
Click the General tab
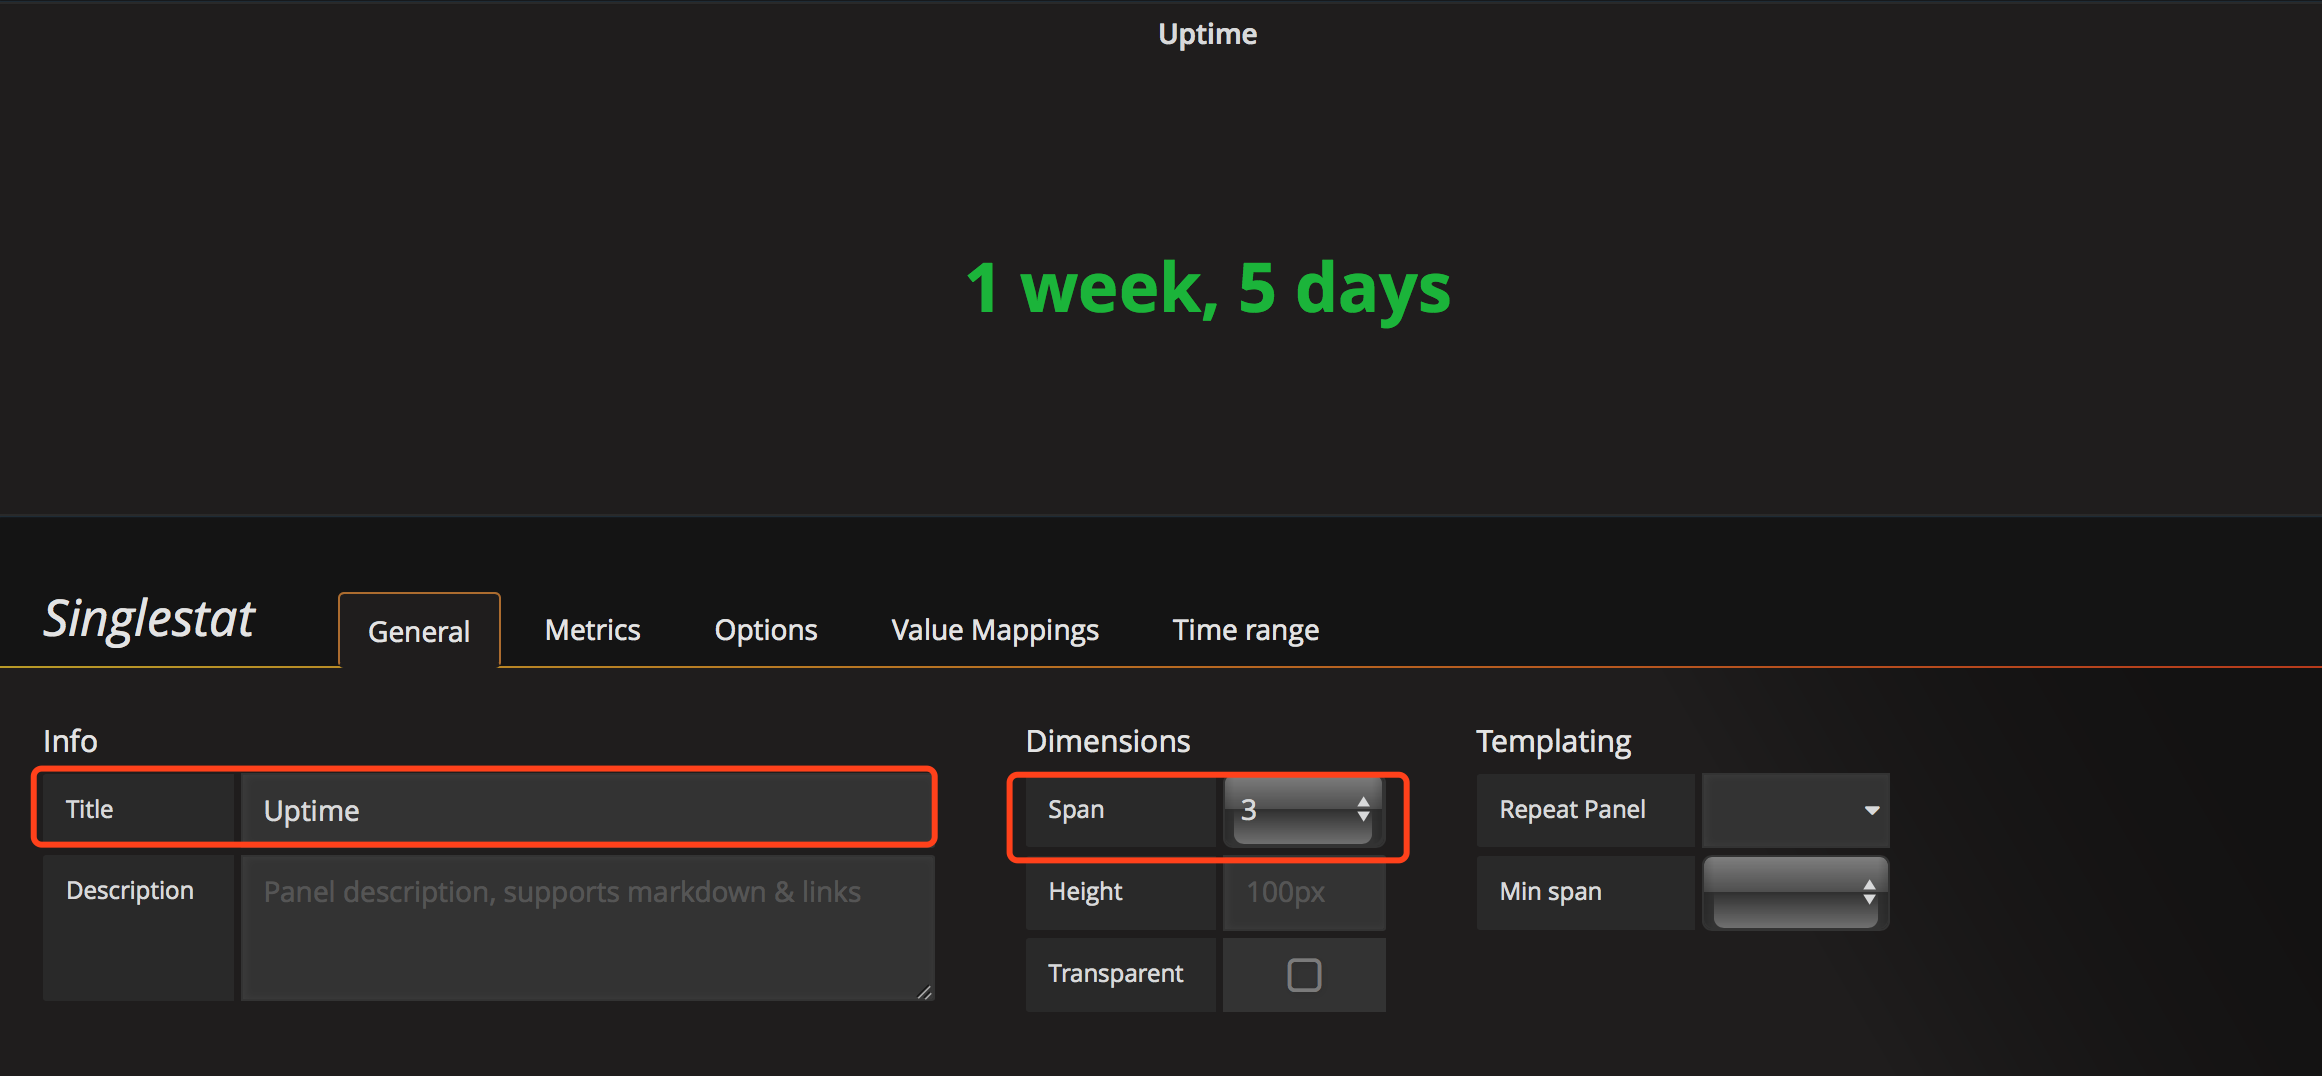click(419, 632)
